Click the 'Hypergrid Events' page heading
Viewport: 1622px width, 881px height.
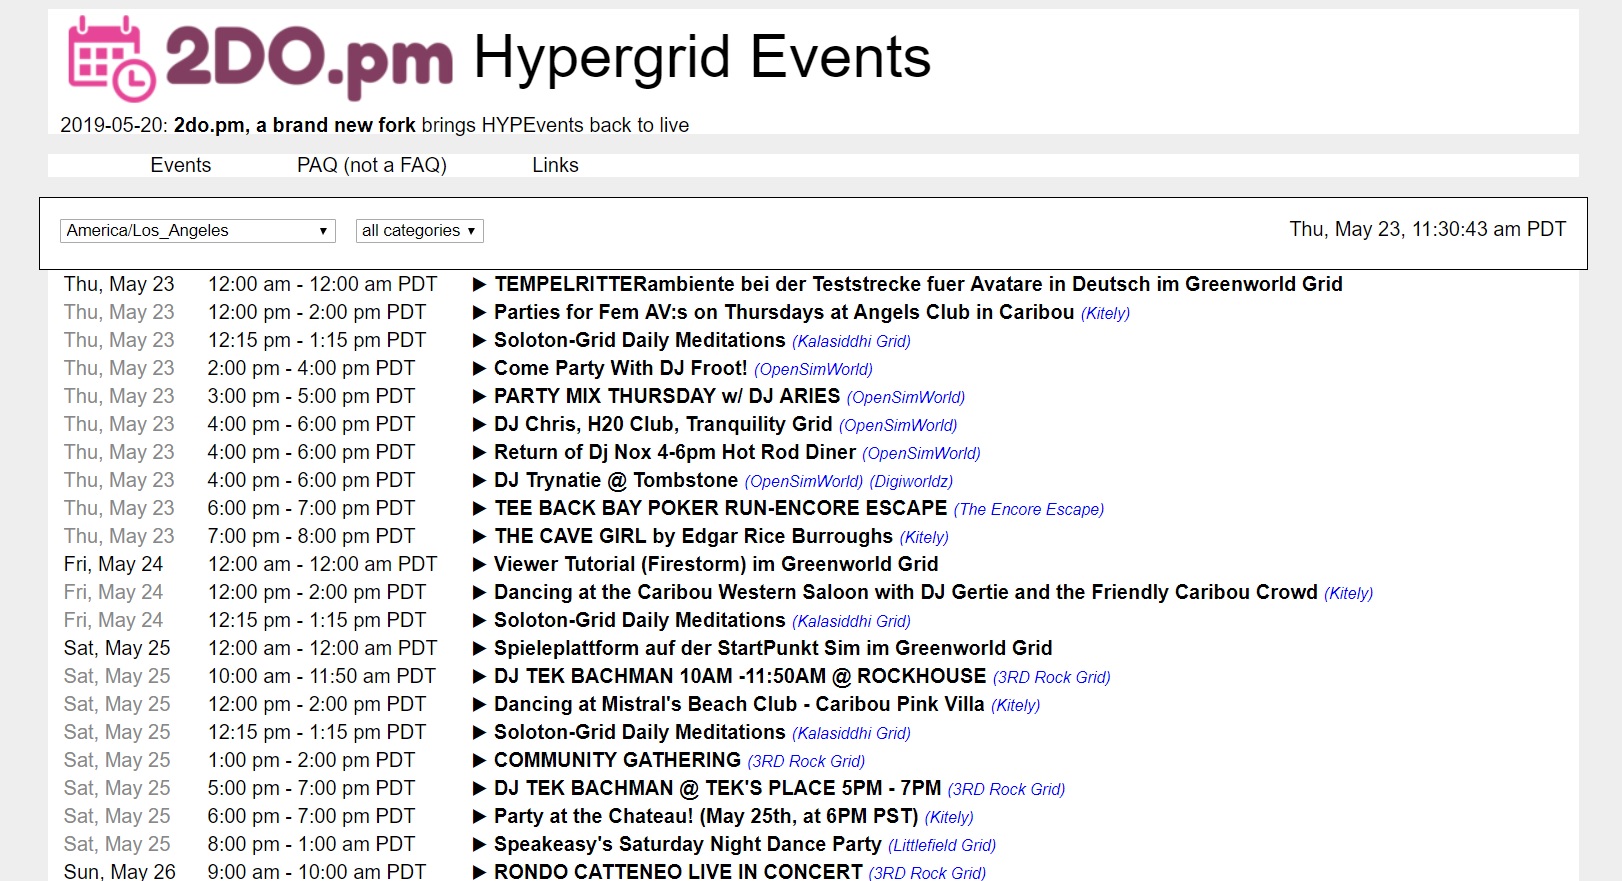[702, 57]
